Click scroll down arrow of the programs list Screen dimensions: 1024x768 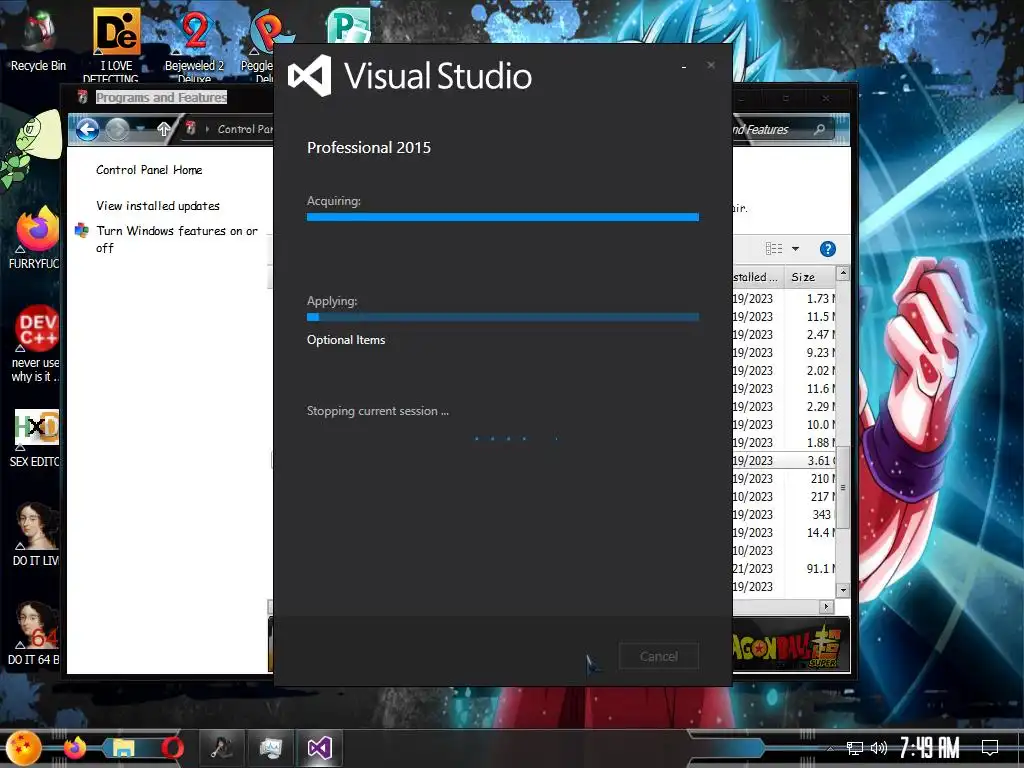843,590
